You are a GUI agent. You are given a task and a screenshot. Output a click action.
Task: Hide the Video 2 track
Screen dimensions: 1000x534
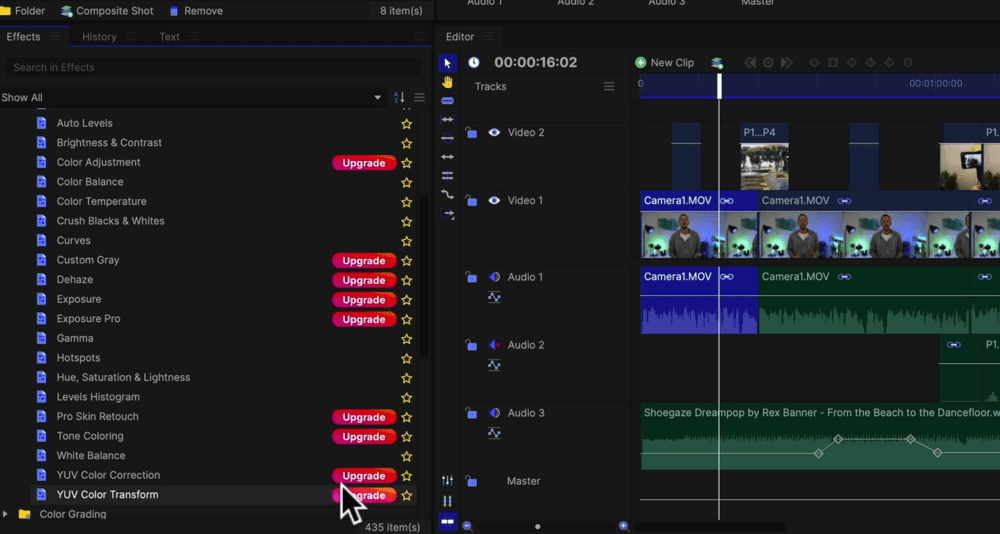pyautogui.click(x=494, y=133)
